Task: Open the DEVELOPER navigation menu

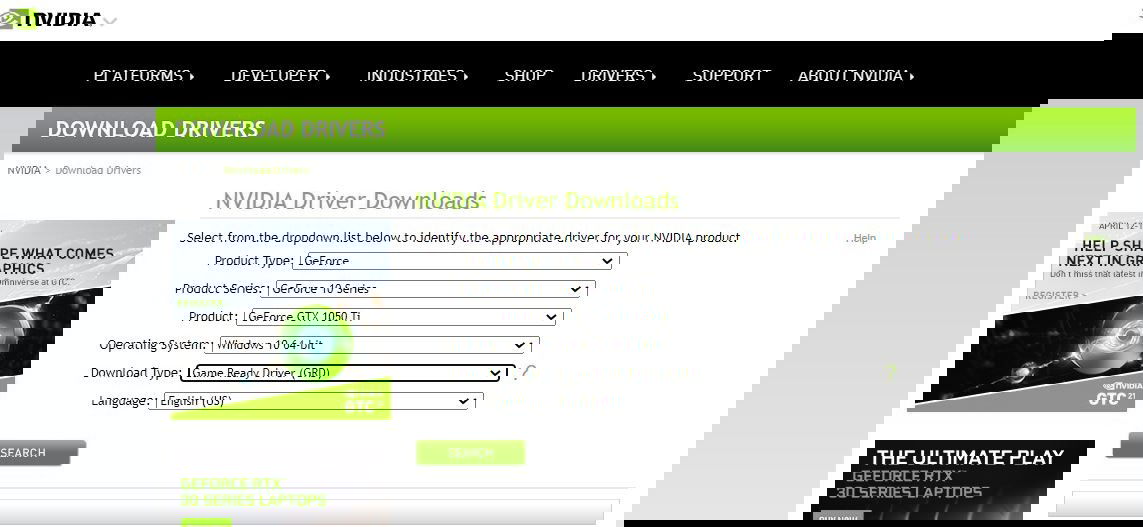Action: click(277, 76)
